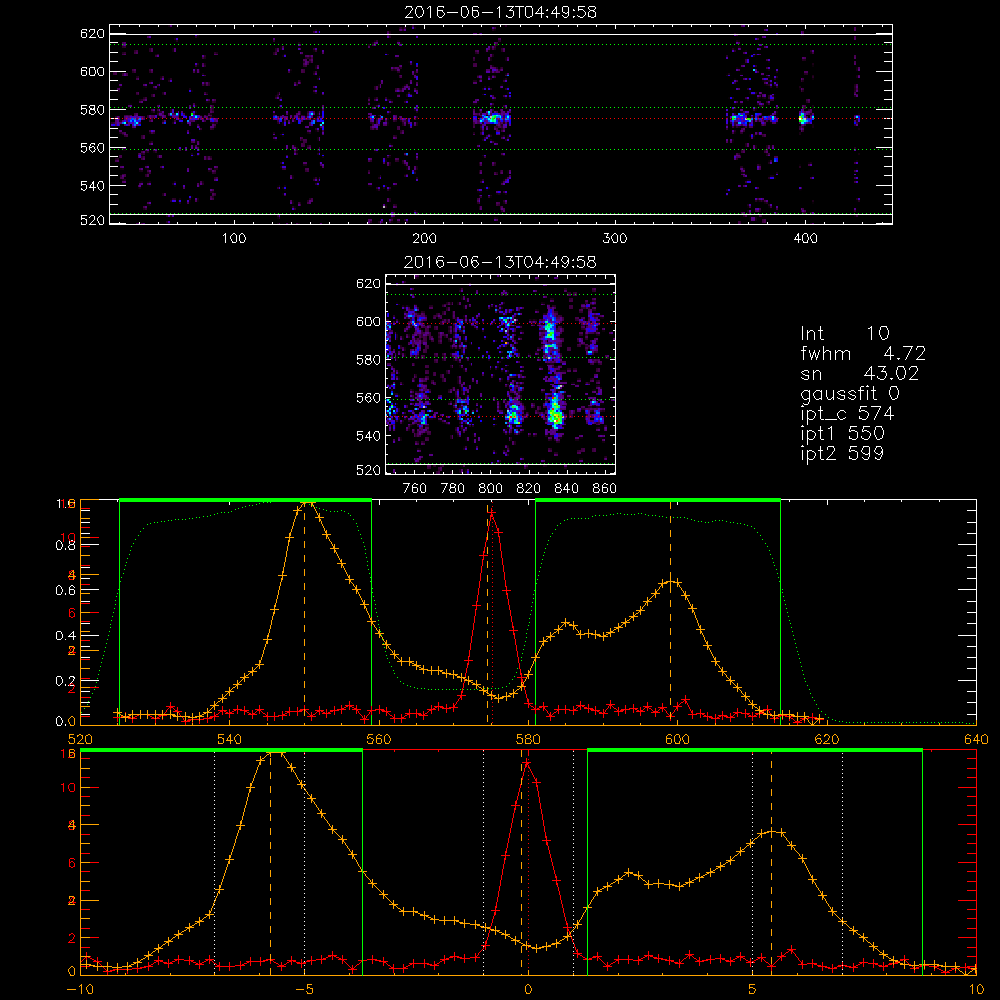Click x-axis label 400 on top spectrogram
Viewport: 1000px width, 1000px height.
(805, 239)
